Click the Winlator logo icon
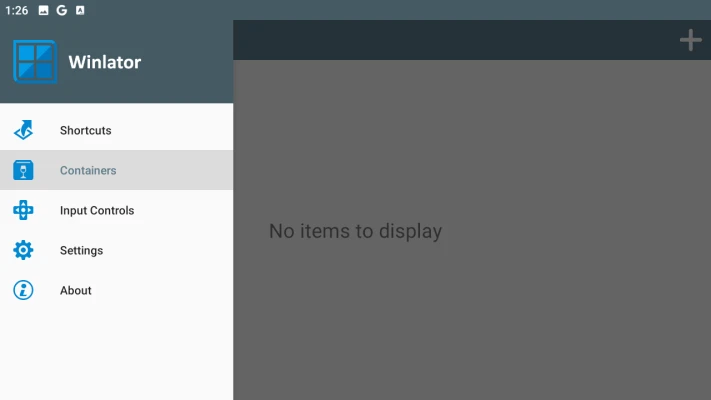Screen dimensions: 711x400 (35, 62)
